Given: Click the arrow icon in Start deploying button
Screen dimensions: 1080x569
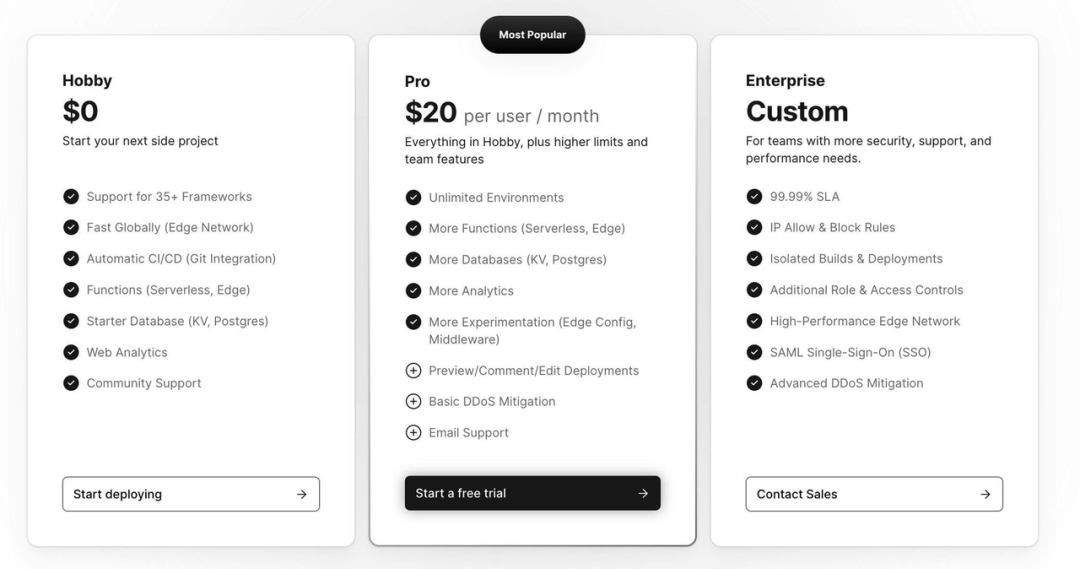Looking at the screenshot, I should pyautogui.click(x=302, y=494).
